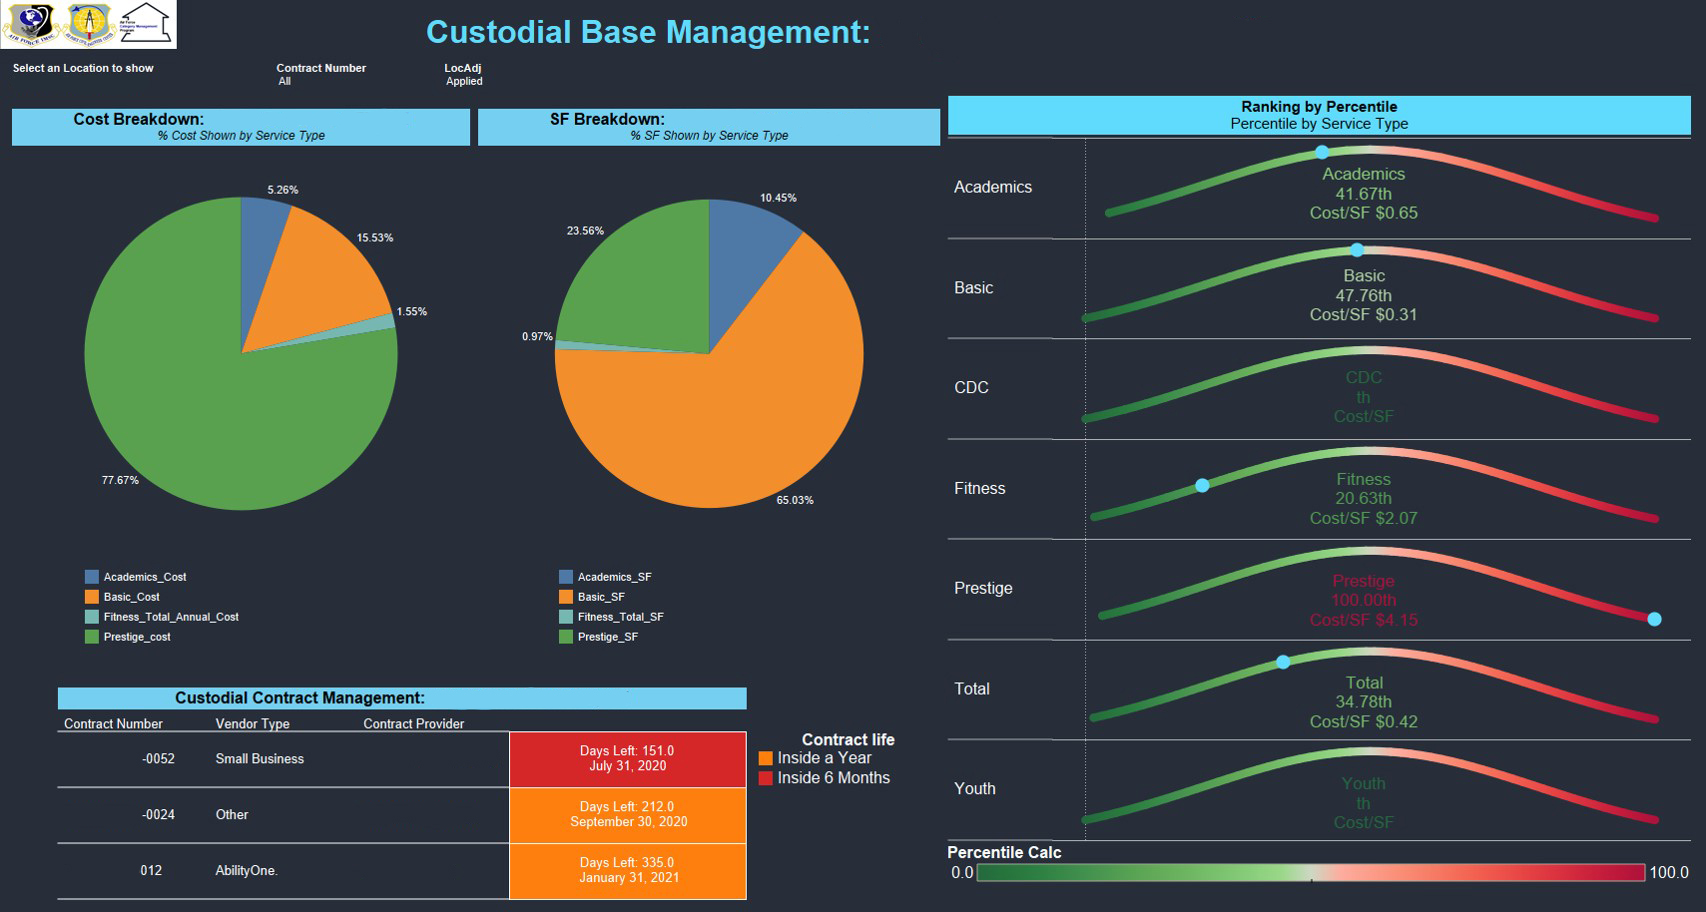Image resolution: width=1706 pixels, height=912 pixels.
Task: Select the Civil Engineer Center shield emblem
Action: coord(88,24)
